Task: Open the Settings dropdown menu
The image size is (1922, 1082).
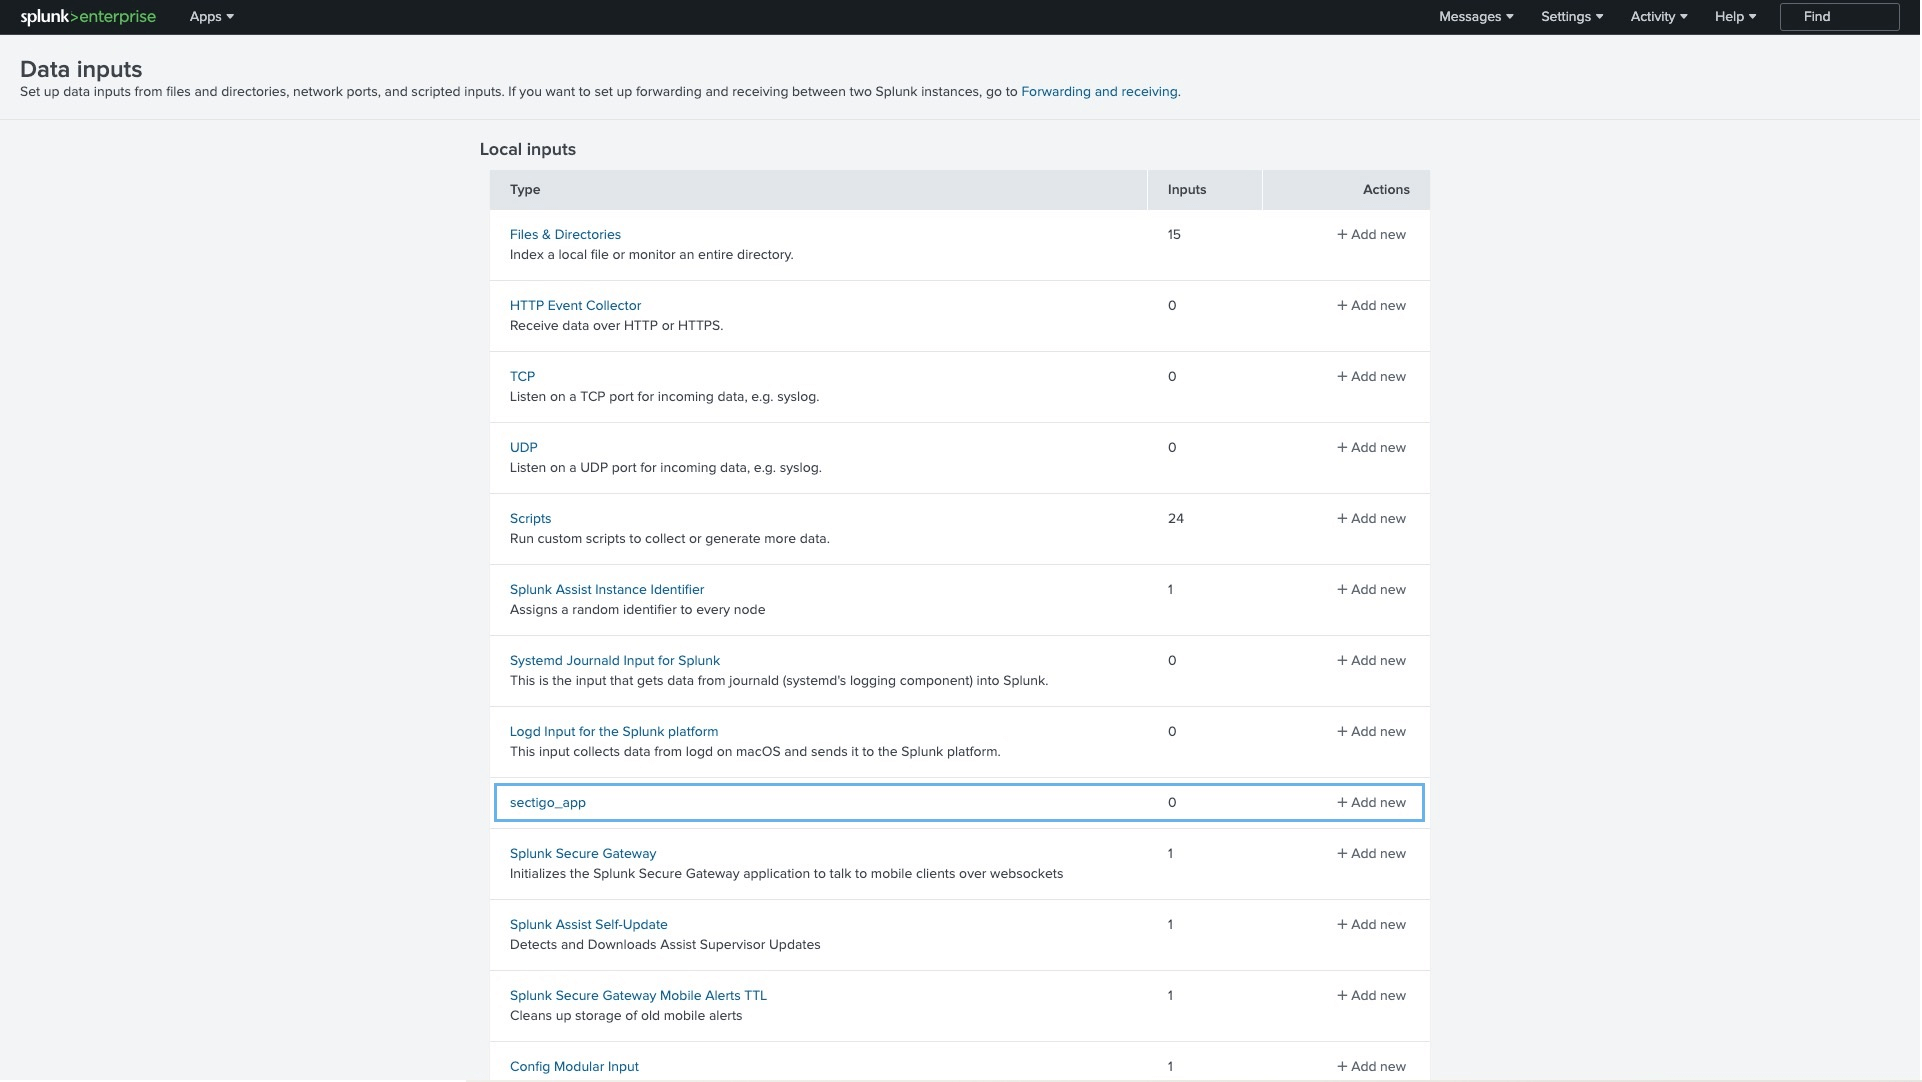Action: (1571, 17)
